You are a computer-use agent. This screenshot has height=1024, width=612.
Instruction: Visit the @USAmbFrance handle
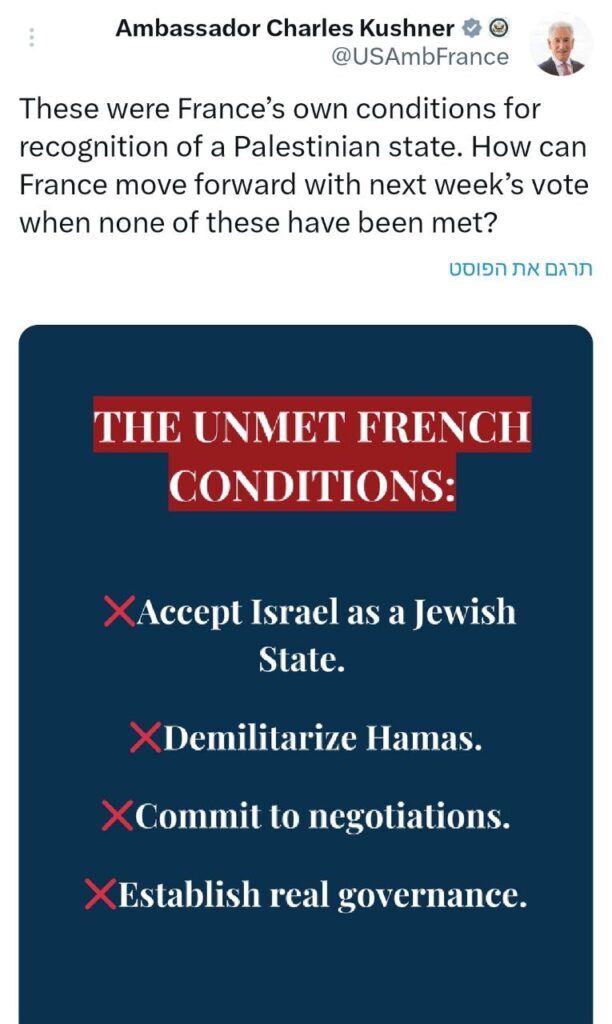point(419,57)
